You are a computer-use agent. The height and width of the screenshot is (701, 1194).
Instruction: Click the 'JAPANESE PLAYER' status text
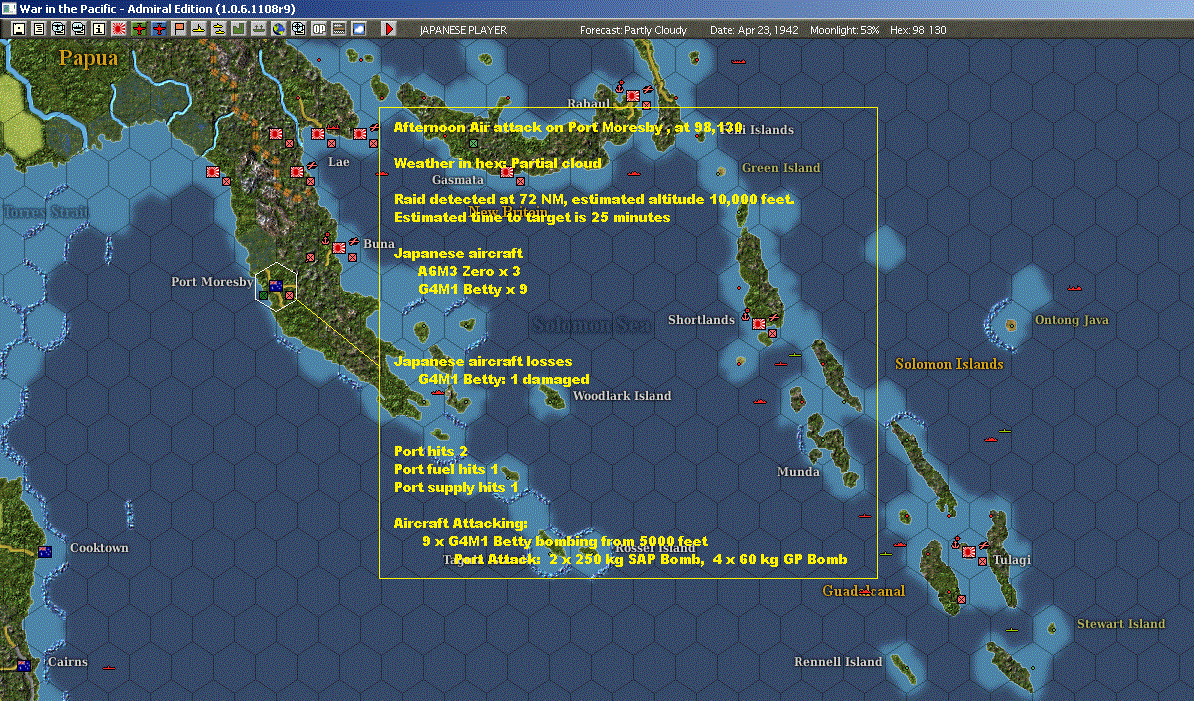pyautogui.click(x=463, y=30)
